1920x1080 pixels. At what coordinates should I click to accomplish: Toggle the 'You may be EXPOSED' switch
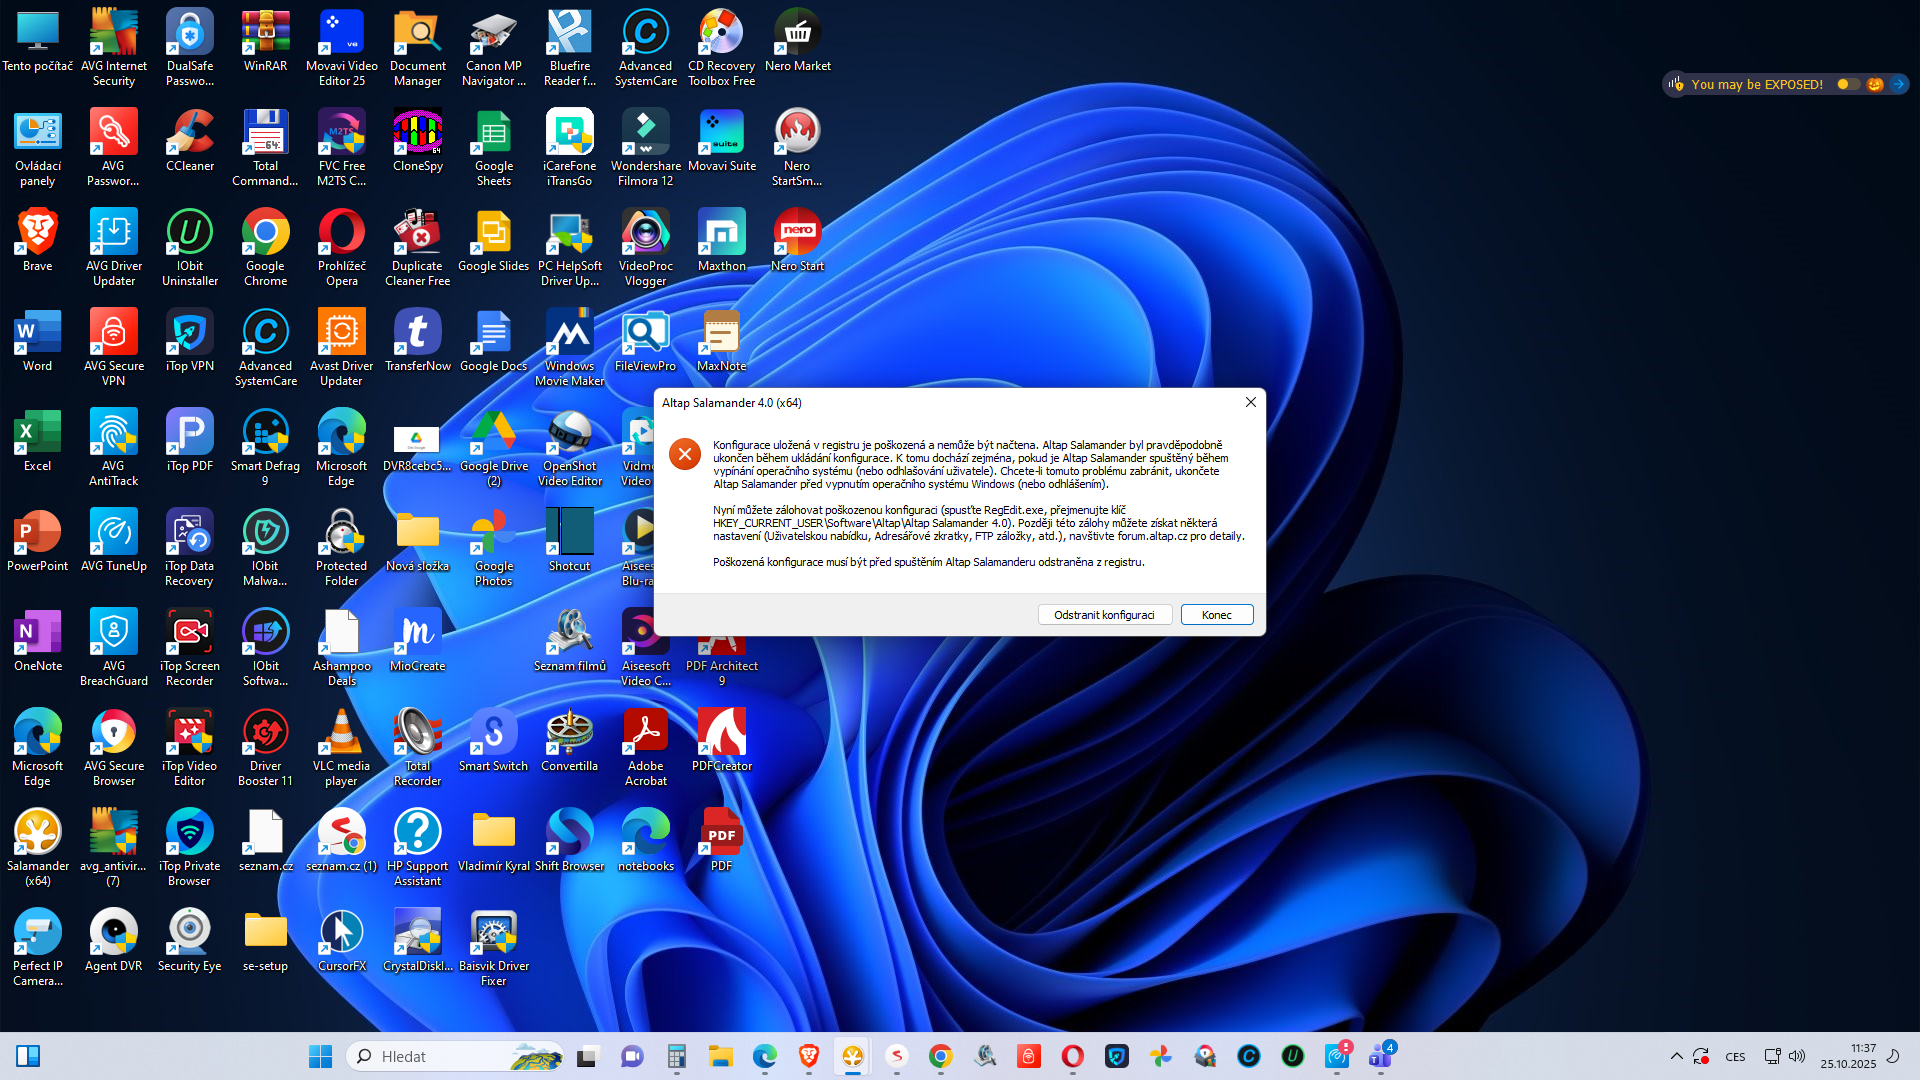coord(1848,84)
